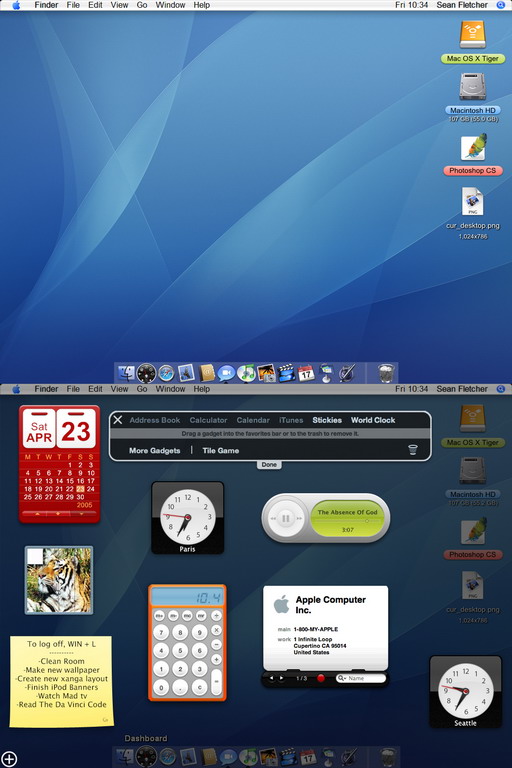
Task: Open search magnifier dropdown in Address Book widget
Action: [341, 678]
